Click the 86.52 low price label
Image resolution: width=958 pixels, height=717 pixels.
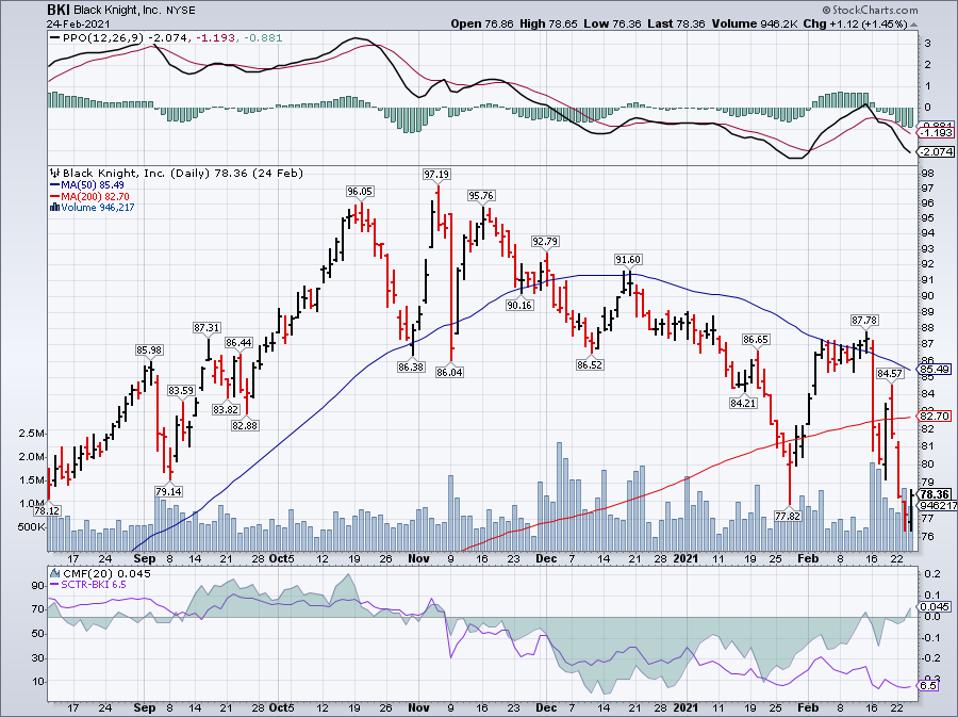pyautogui.click(x=589, y=365)
